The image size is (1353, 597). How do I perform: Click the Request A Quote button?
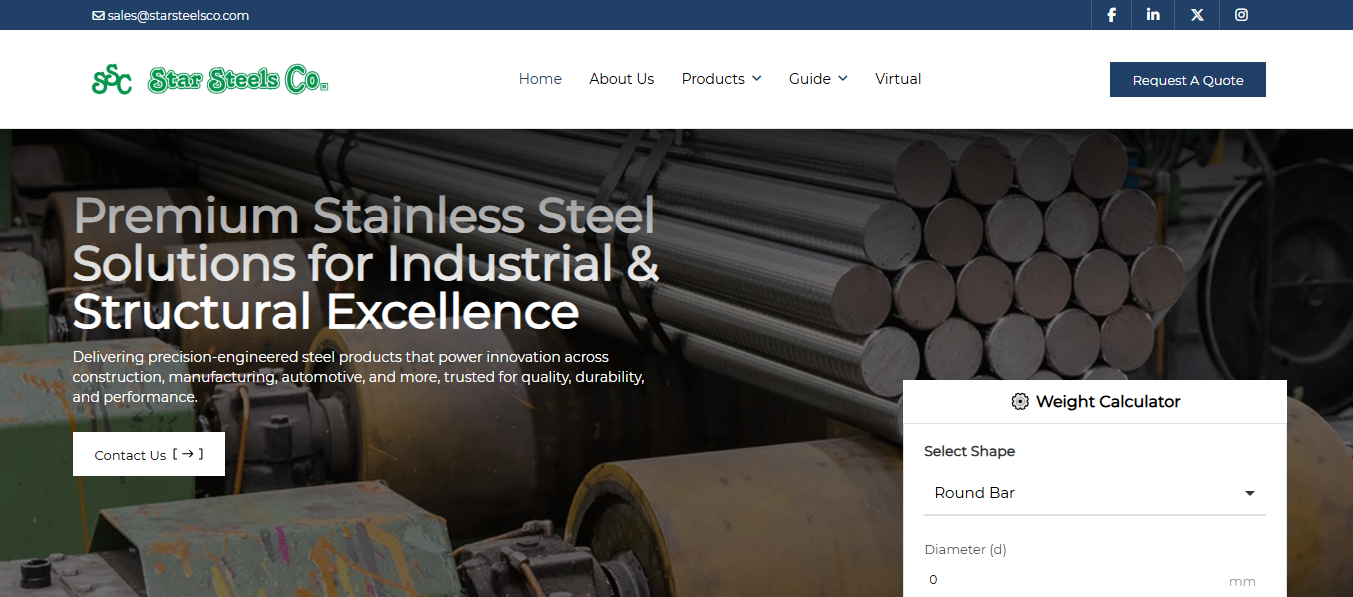pos(1188,80)
